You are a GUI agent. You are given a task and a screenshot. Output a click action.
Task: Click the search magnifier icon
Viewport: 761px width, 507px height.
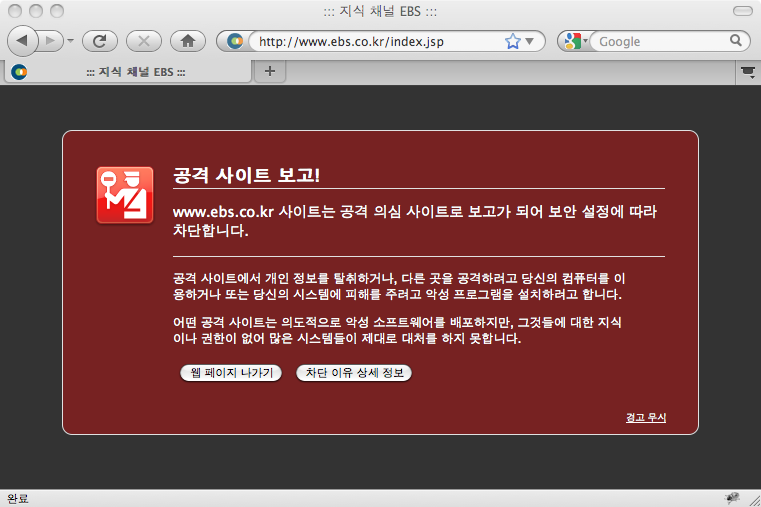[736, 40]
